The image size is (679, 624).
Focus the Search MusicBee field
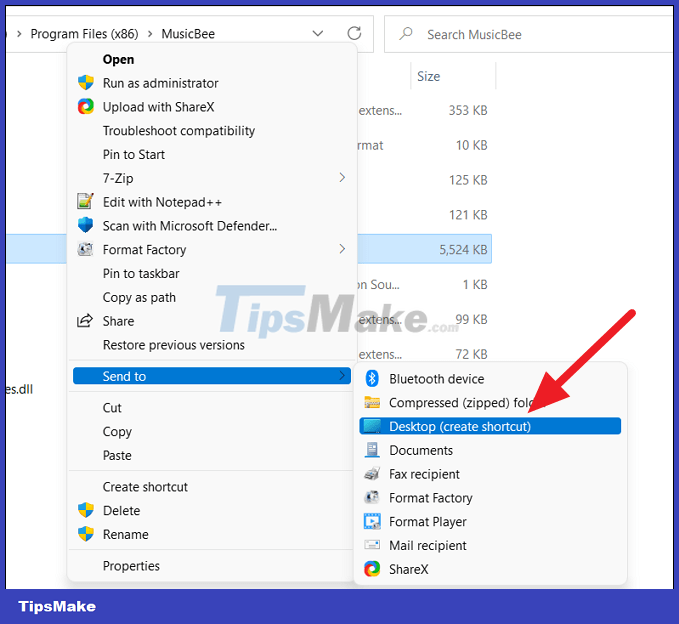(x=528, y=34)
